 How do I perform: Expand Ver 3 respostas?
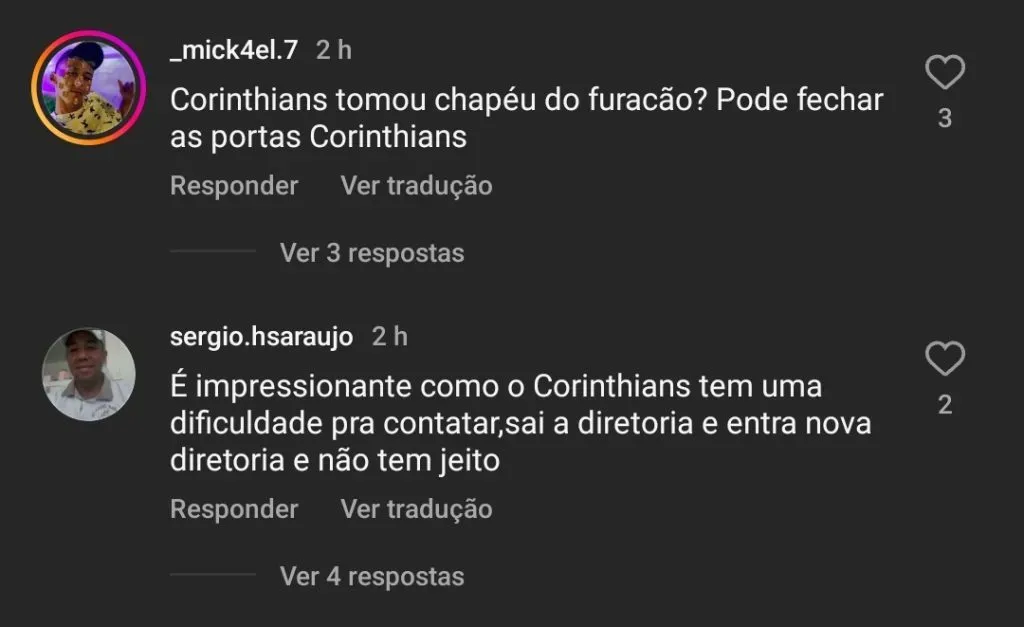click(x=372, y=253)
